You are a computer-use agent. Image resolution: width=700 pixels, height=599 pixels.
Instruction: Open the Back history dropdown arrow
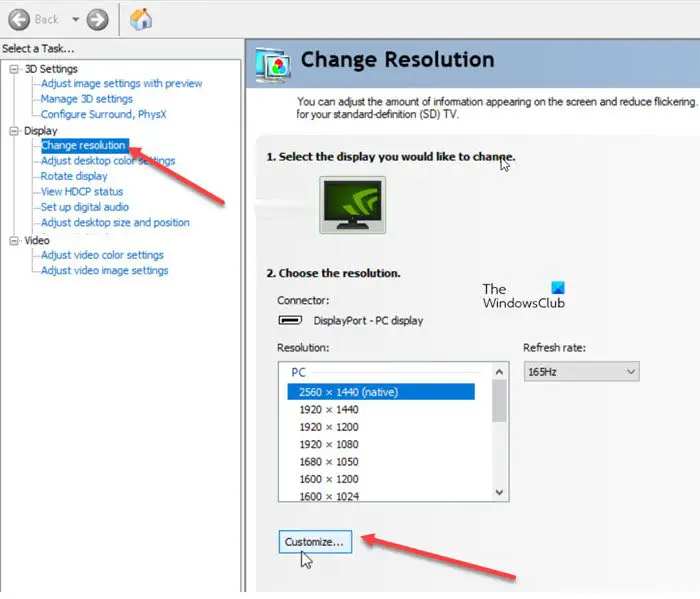pos(75,19)
